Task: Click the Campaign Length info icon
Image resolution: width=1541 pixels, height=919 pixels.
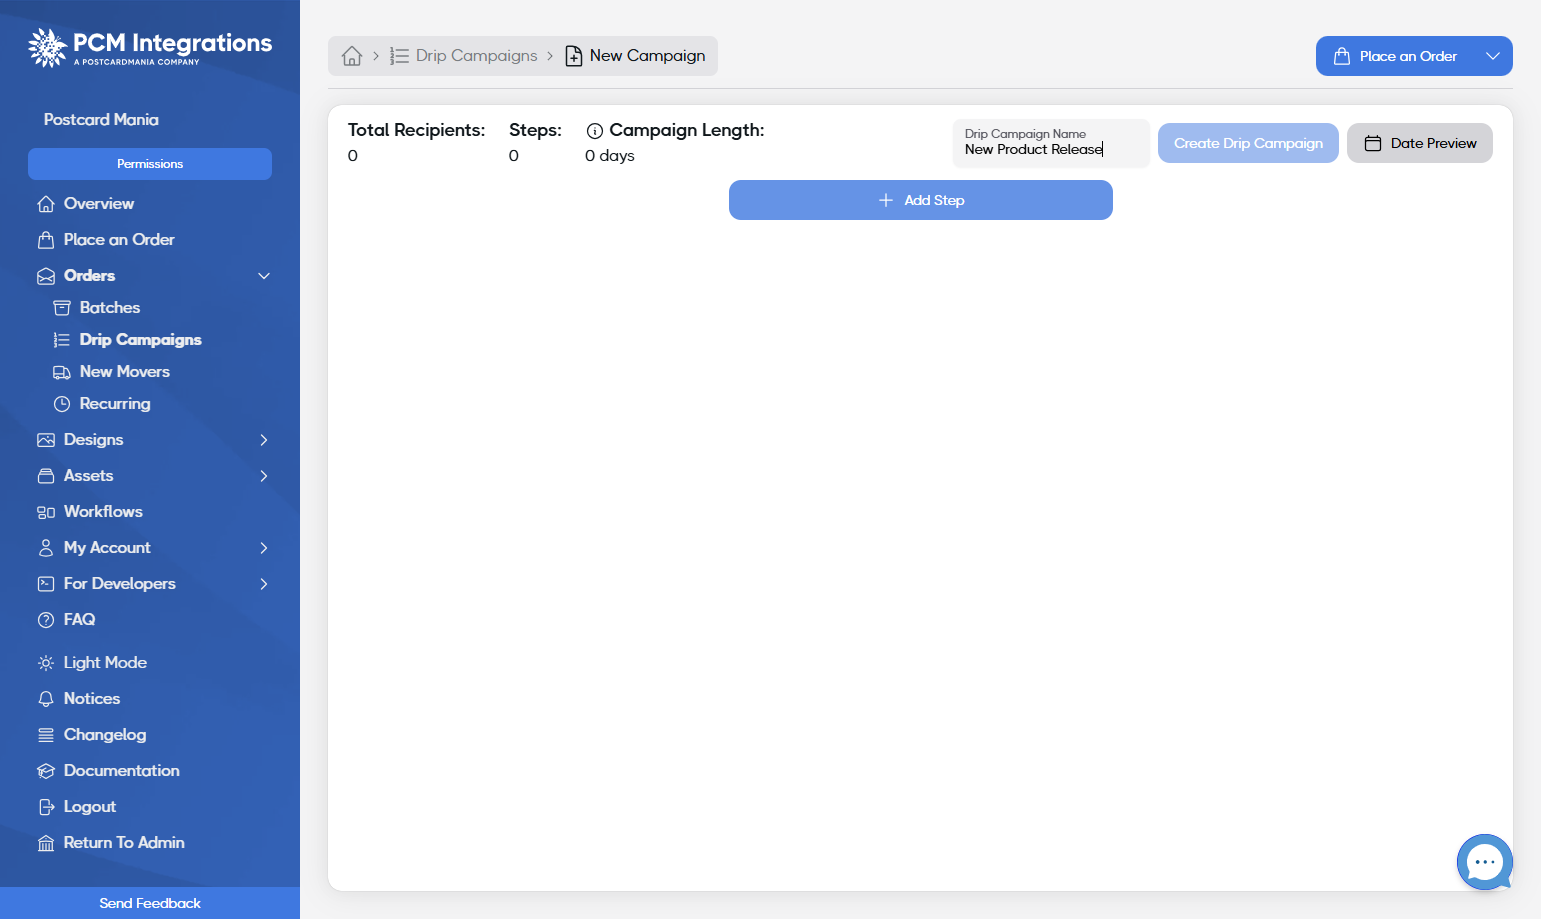Action: click(595, 131)
